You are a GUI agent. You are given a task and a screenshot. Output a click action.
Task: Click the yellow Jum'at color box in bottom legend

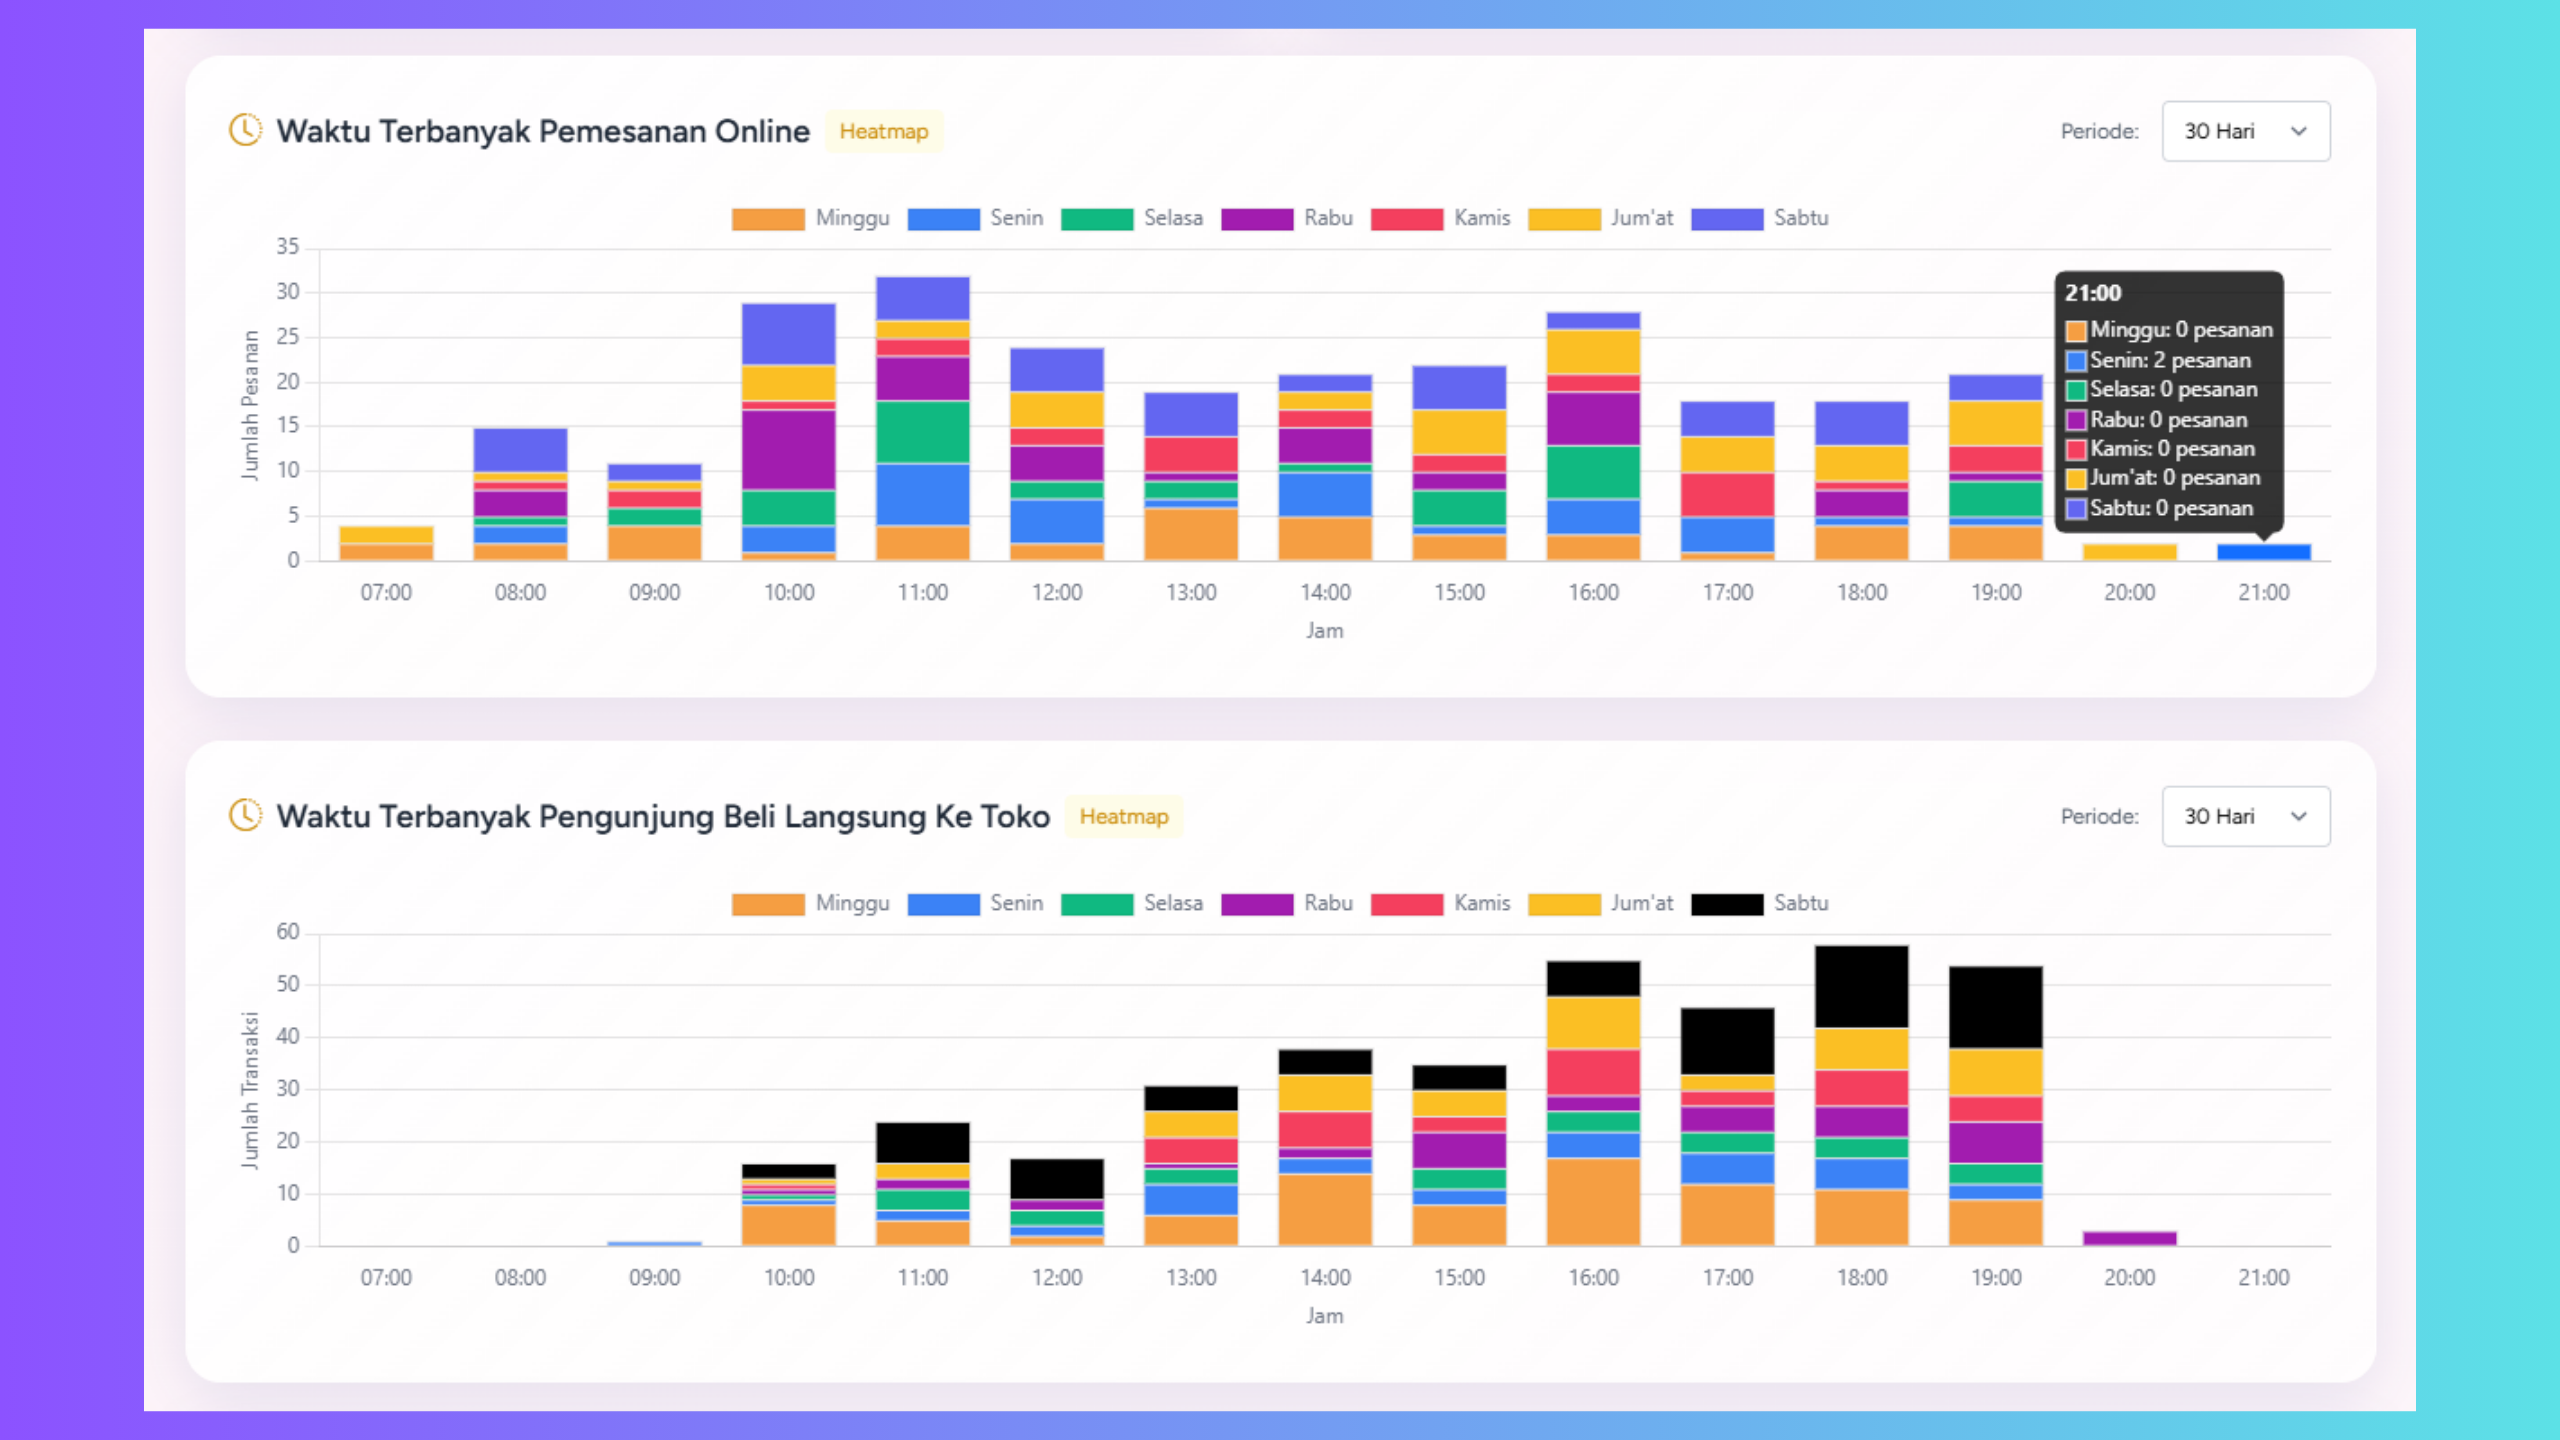point(1563,903)
